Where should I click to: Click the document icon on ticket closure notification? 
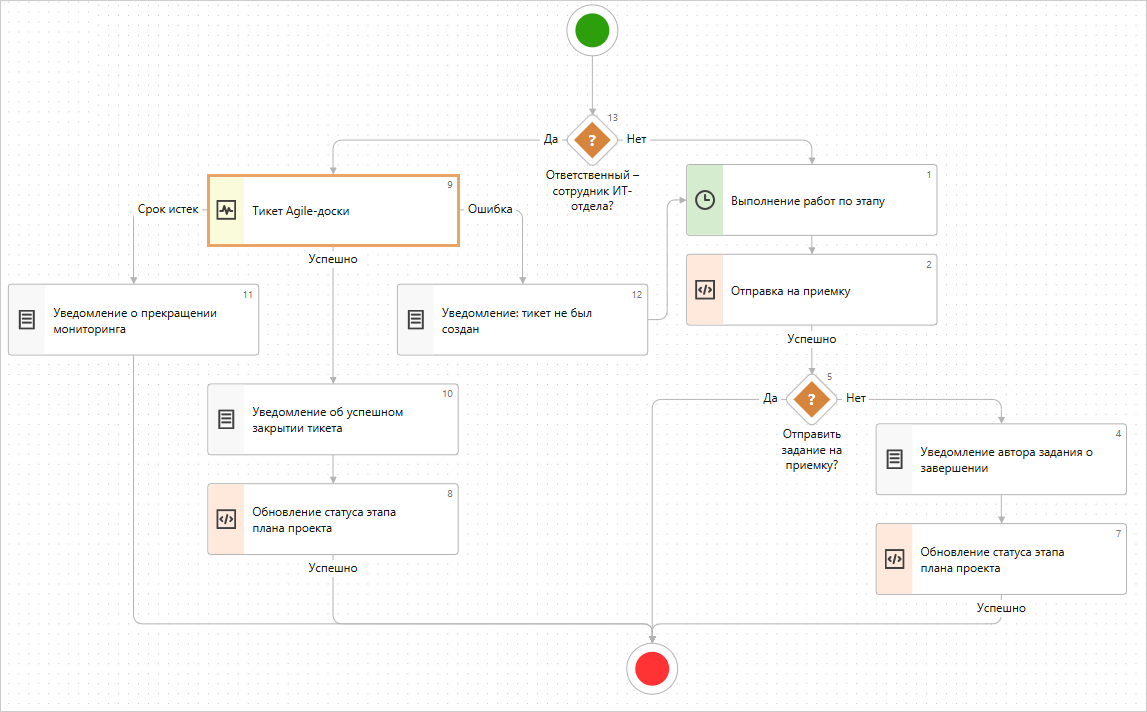pos(226,419)
